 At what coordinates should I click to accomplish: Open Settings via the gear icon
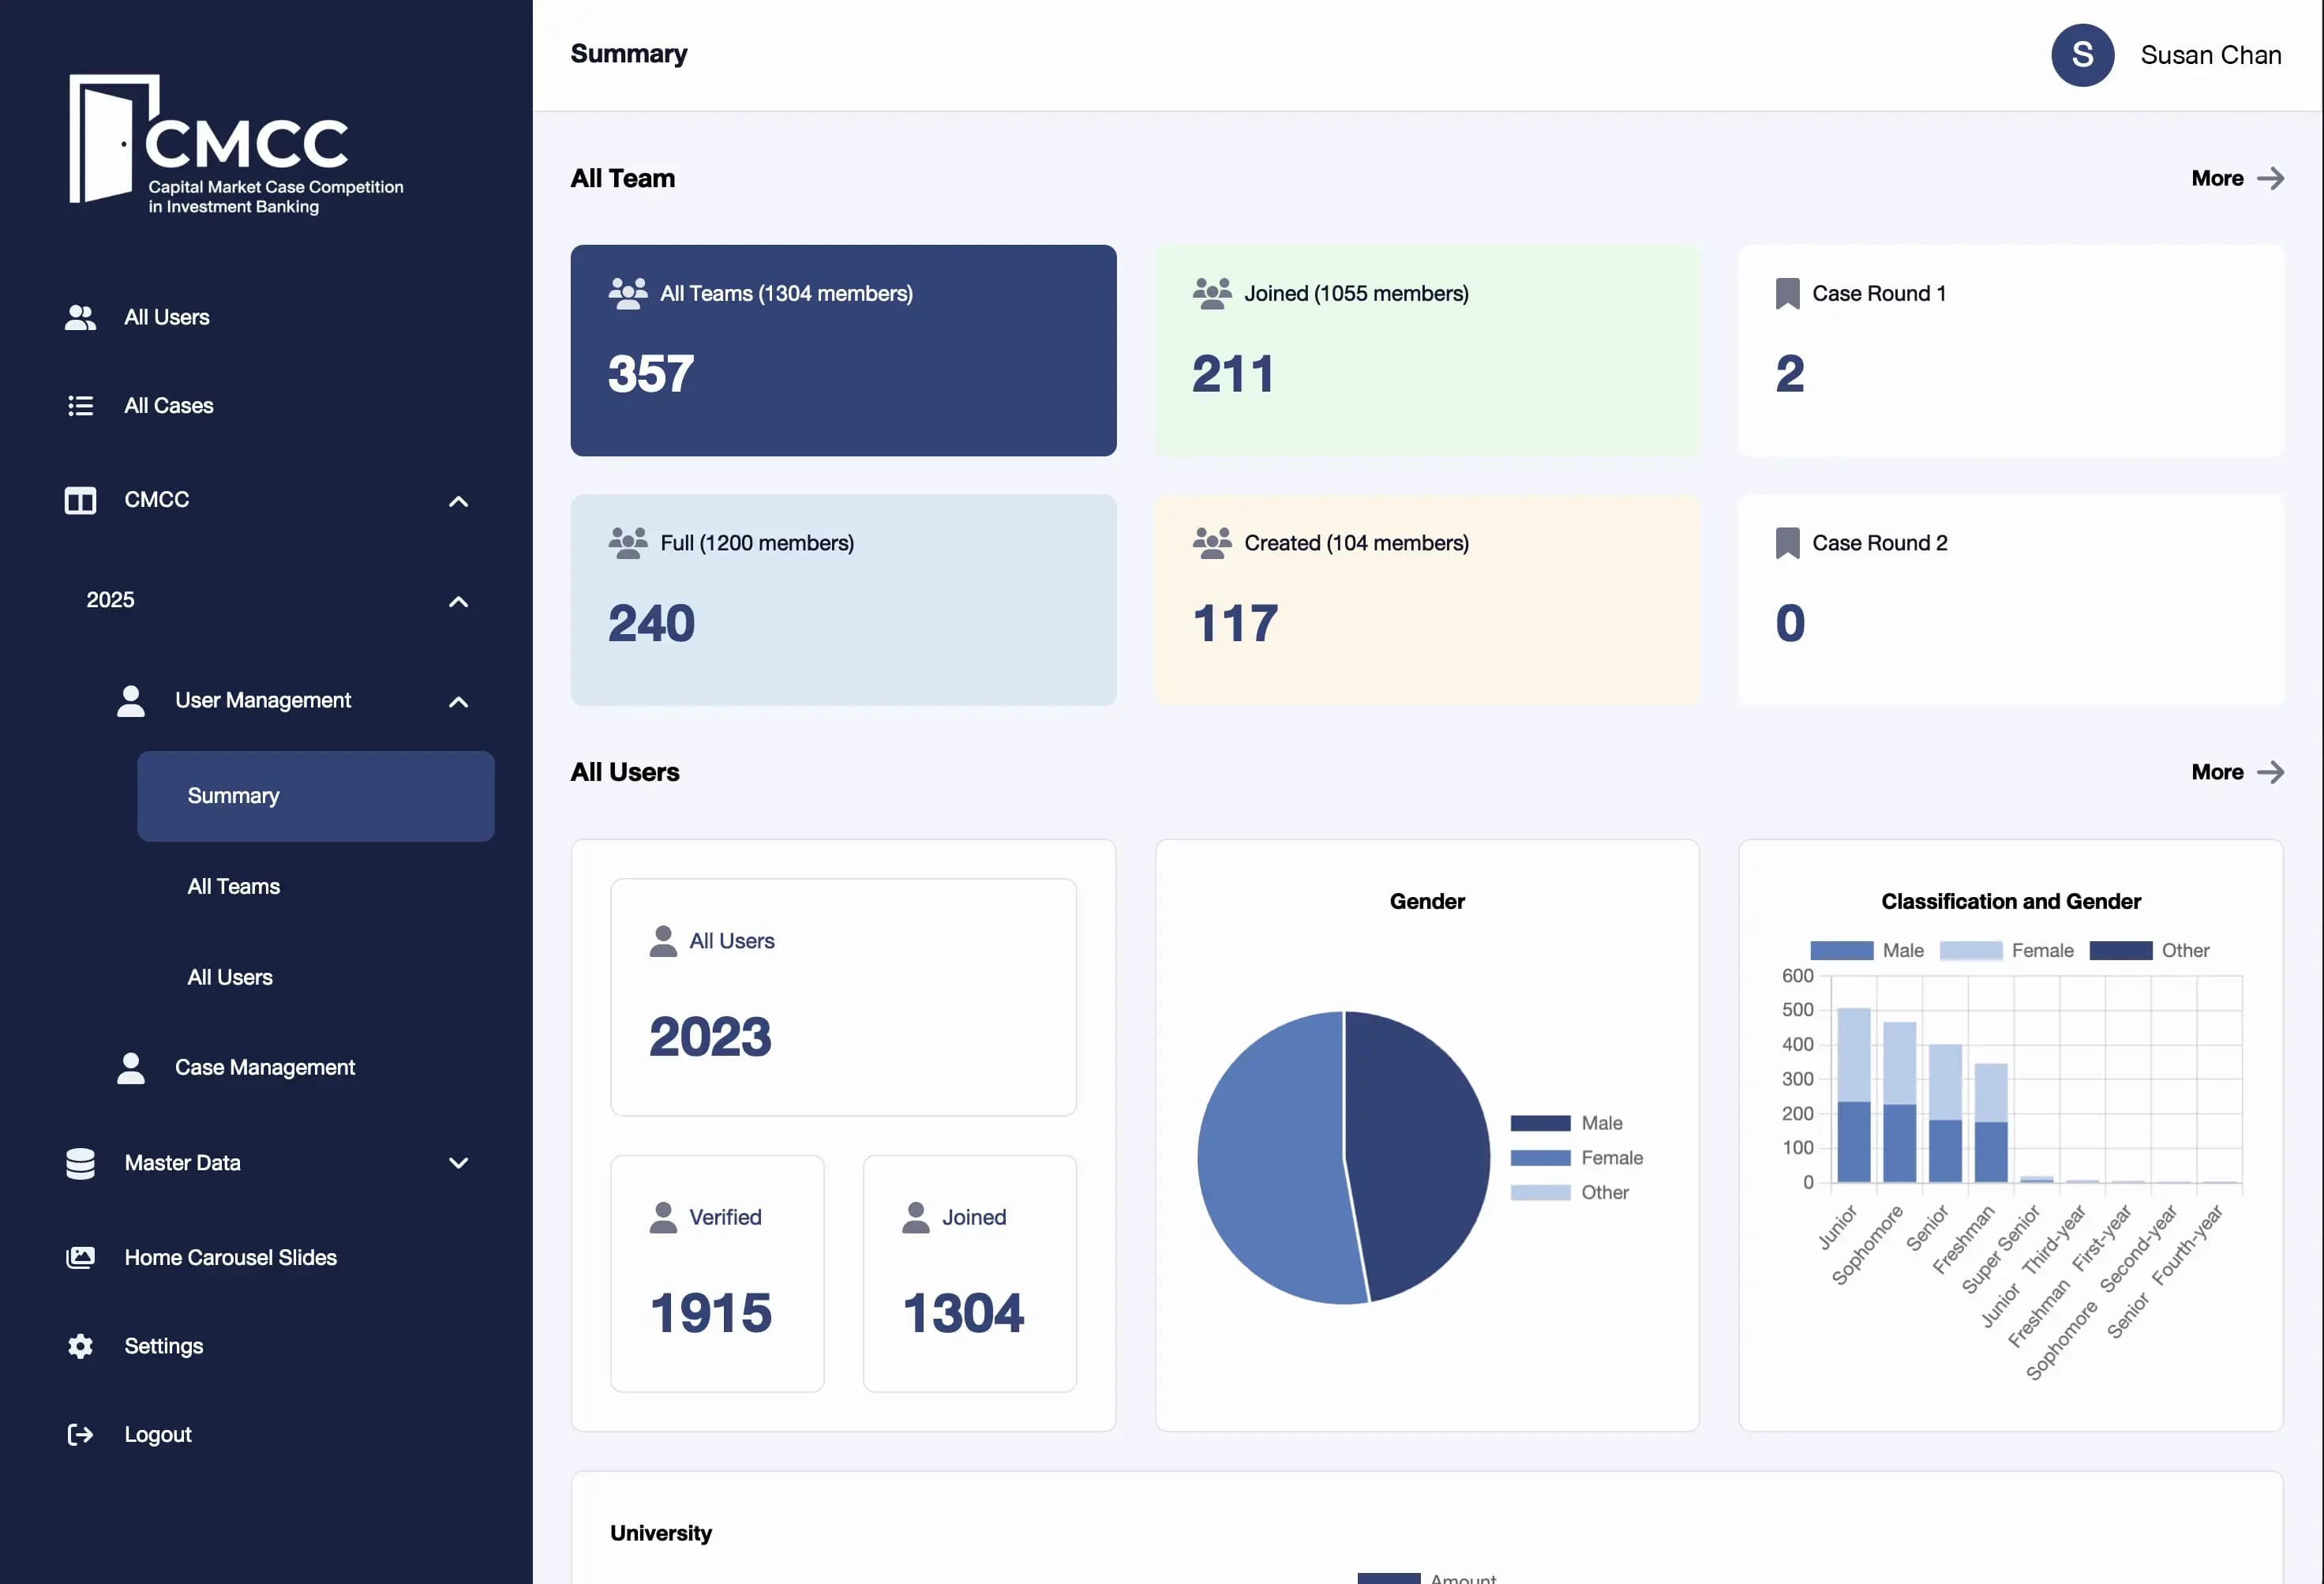click(80, 1345)
